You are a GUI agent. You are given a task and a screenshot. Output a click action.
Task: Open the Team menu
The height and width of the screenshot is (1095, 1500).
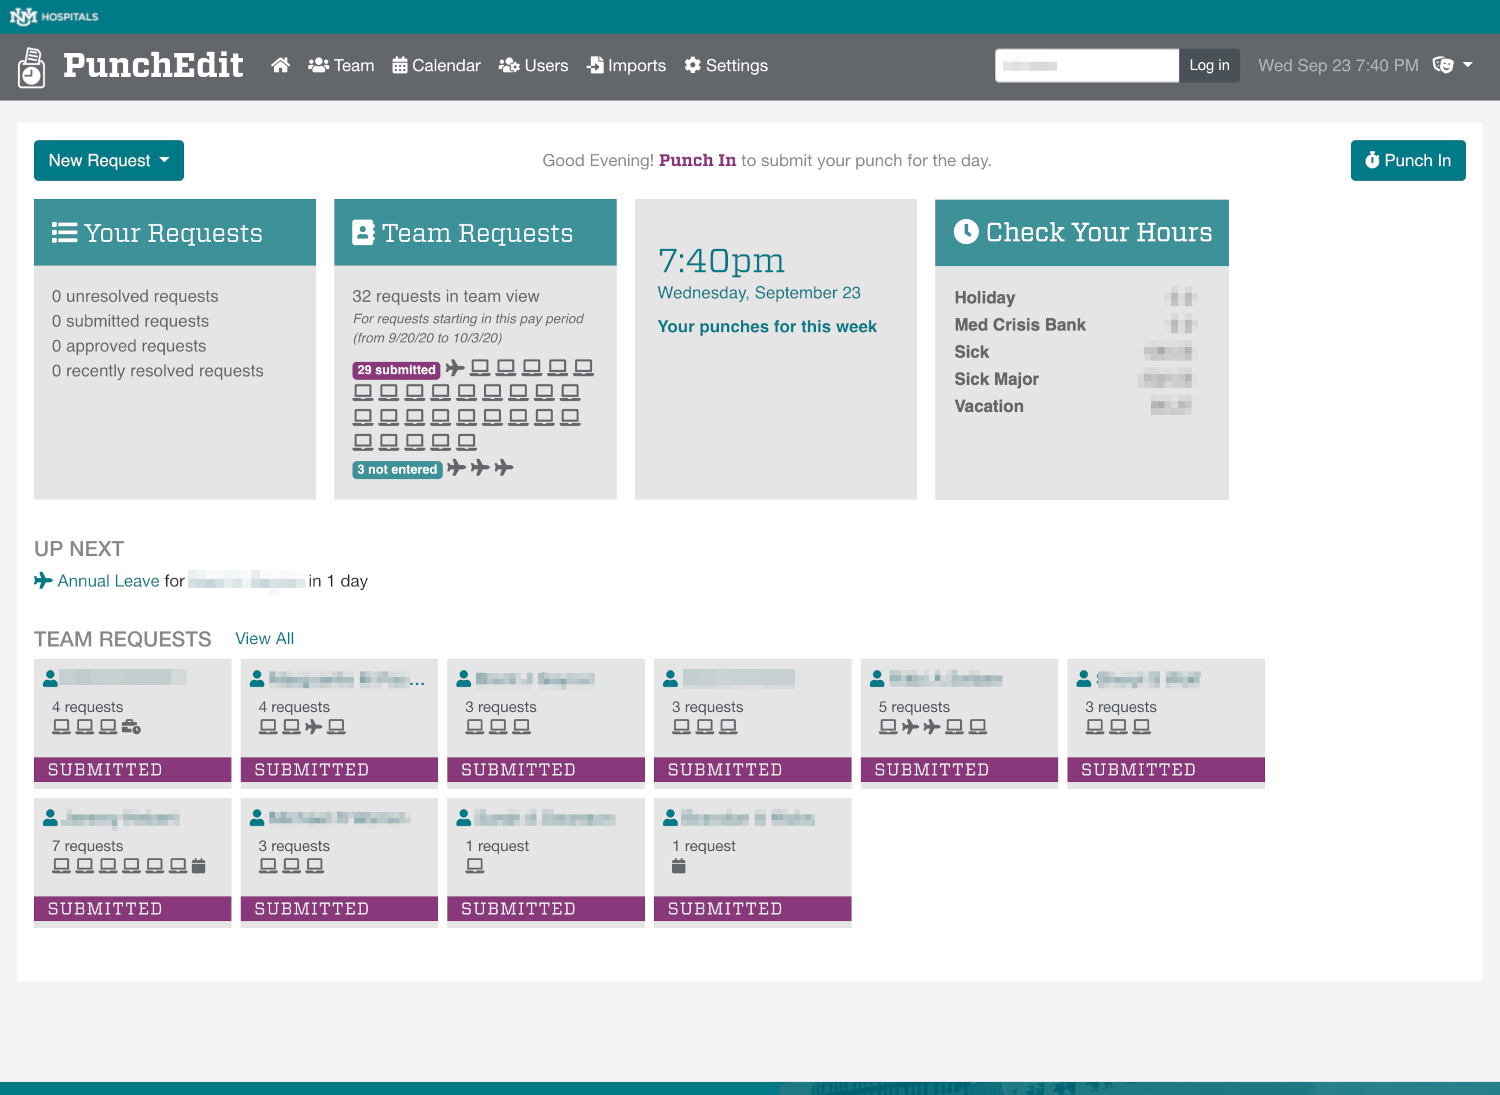click(x=341, y=65)
